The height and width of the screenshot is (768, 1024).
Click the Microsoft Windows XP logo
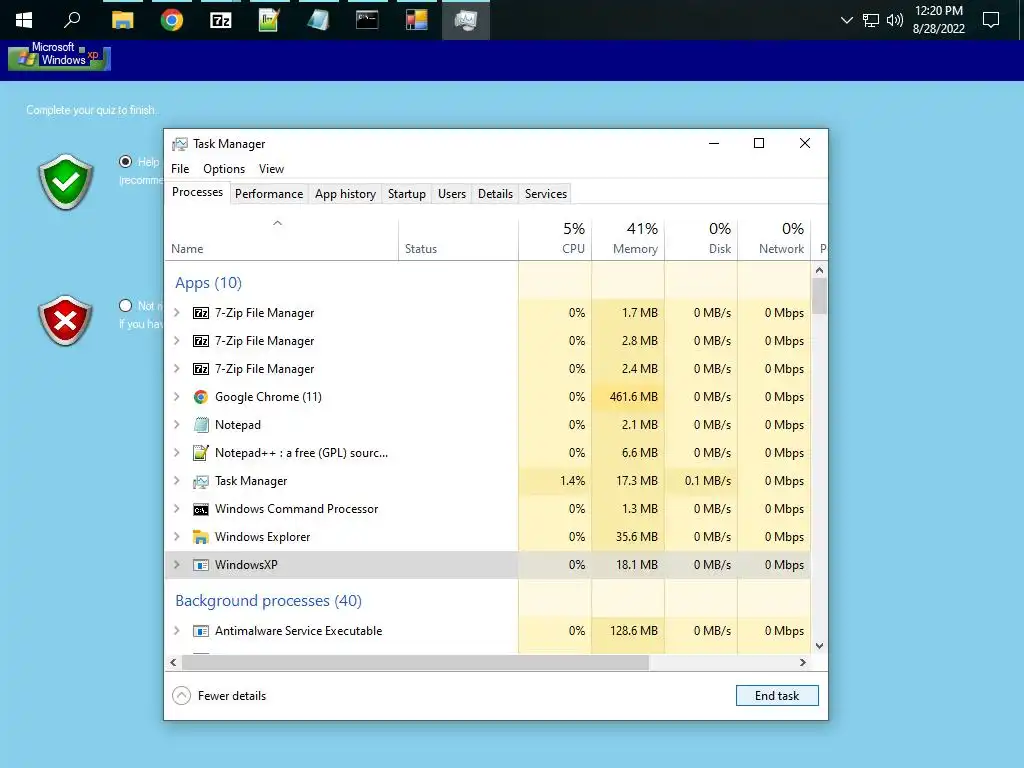59,56
